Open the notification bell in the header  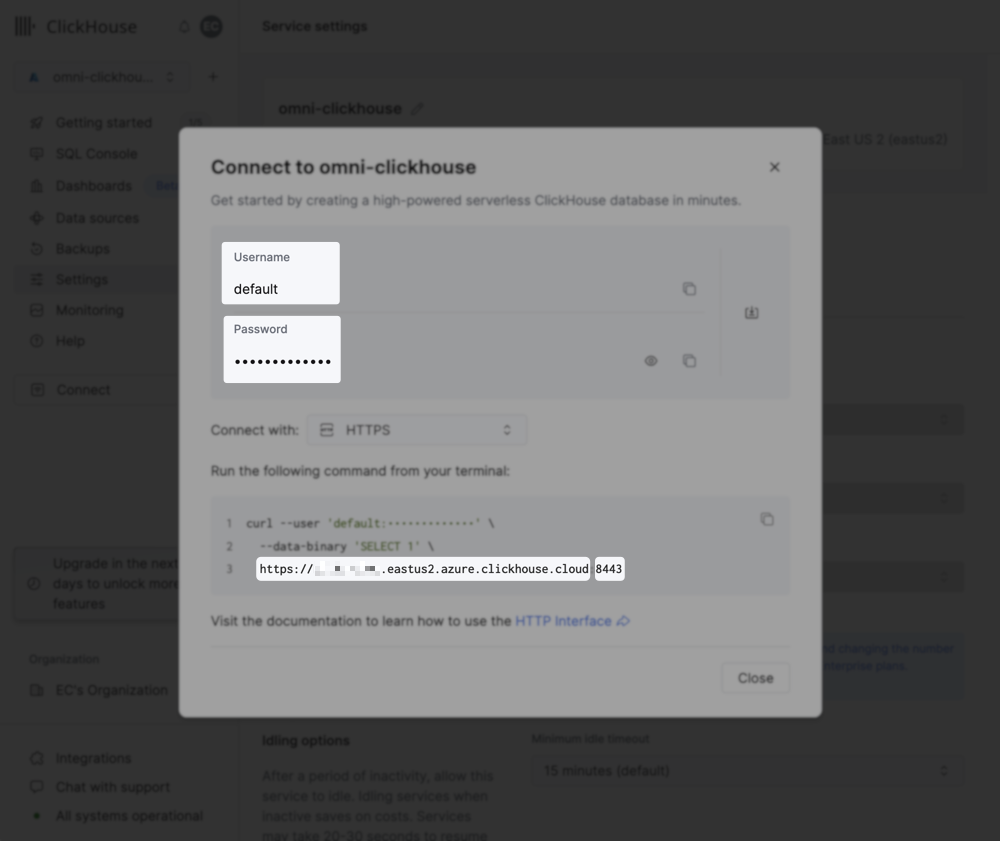[x=183, y=26]
